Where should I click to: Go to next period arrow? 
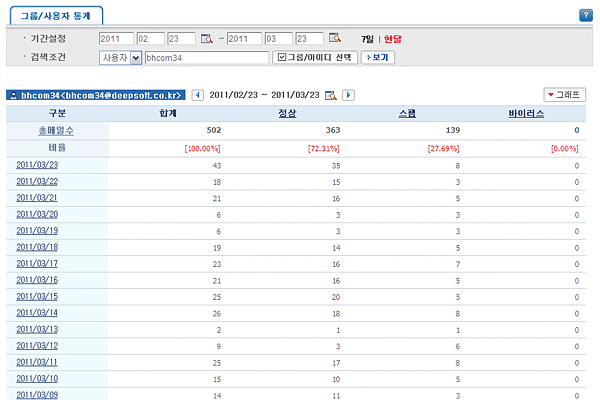348,95
